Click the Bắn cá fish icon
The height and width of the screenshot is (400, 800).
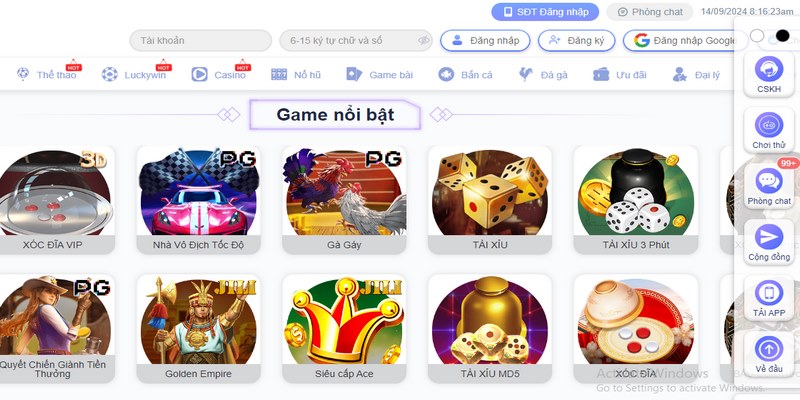446,74
